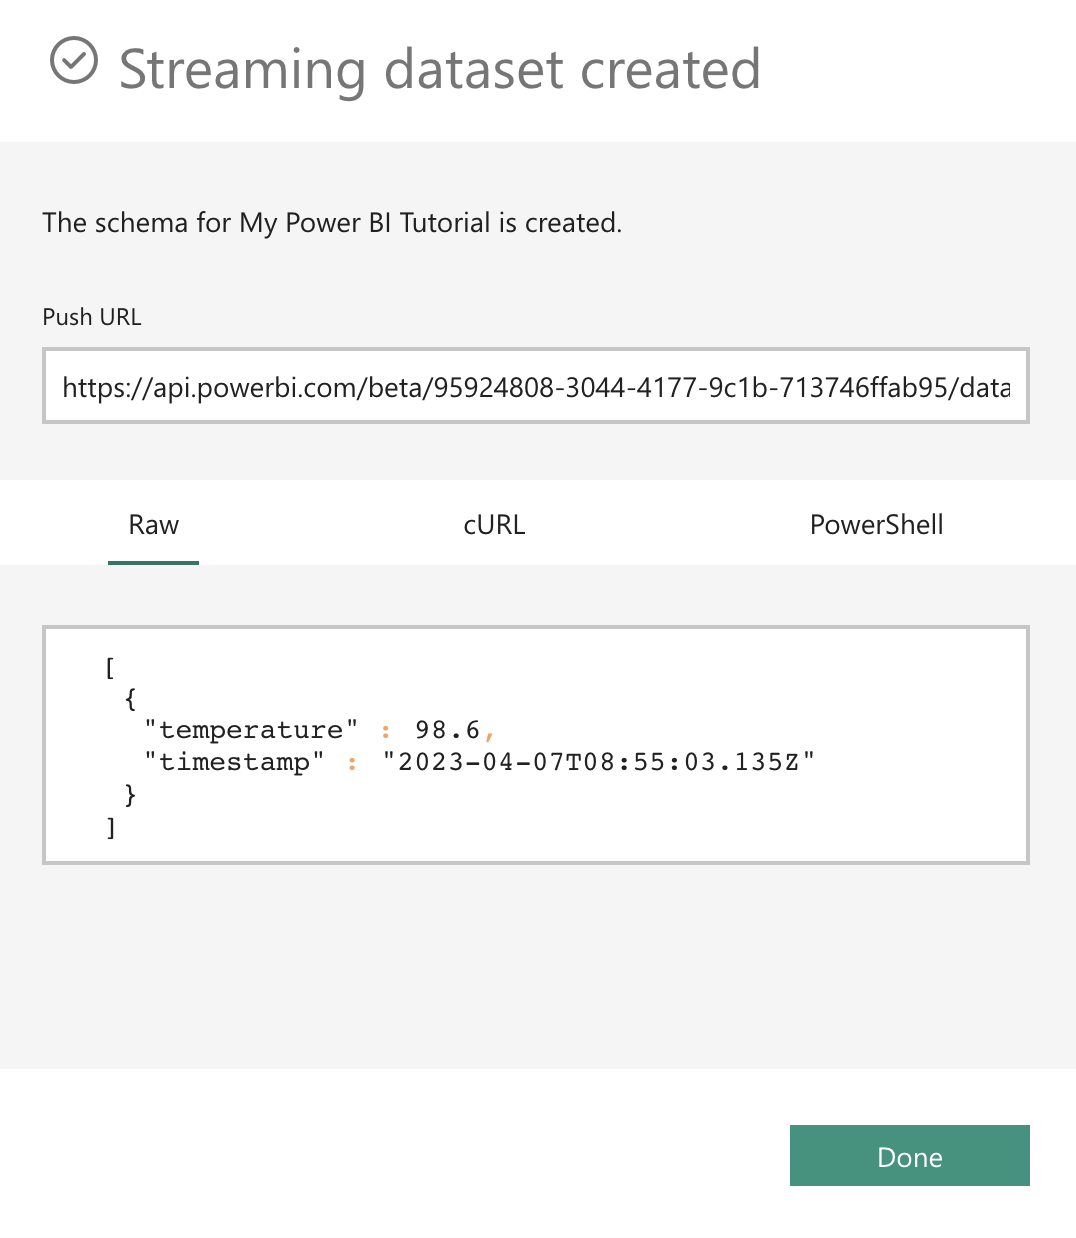Screen dimensions: 1076x1238
Task: Click the 2023-04-07T08:55:03.135Z timestamp value
Action: 598,762
